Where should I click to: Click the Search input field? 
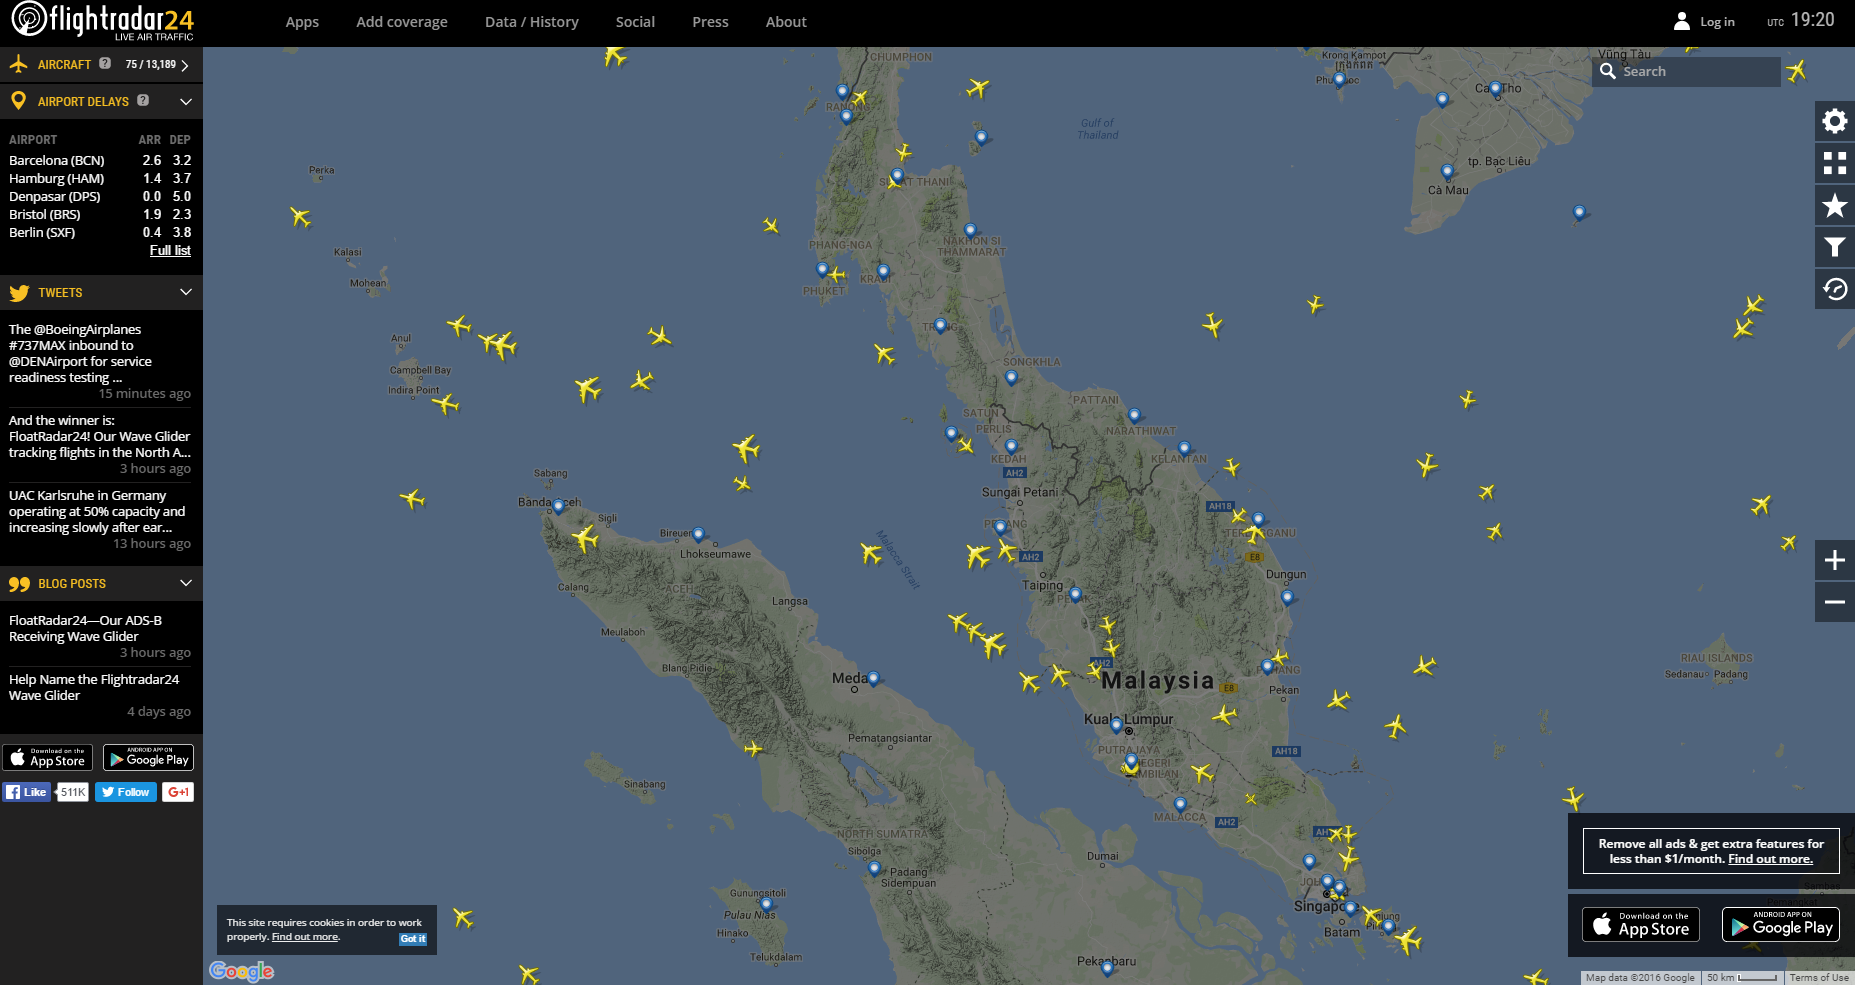coord(1686,71)
